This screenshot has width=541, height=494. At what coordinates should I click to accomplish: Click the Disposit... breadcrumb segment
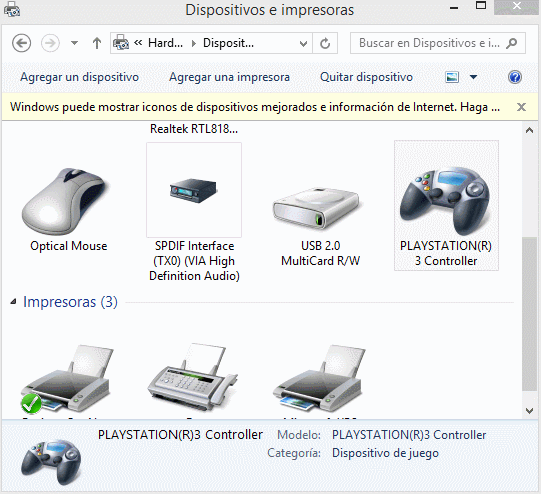(228, 43)
